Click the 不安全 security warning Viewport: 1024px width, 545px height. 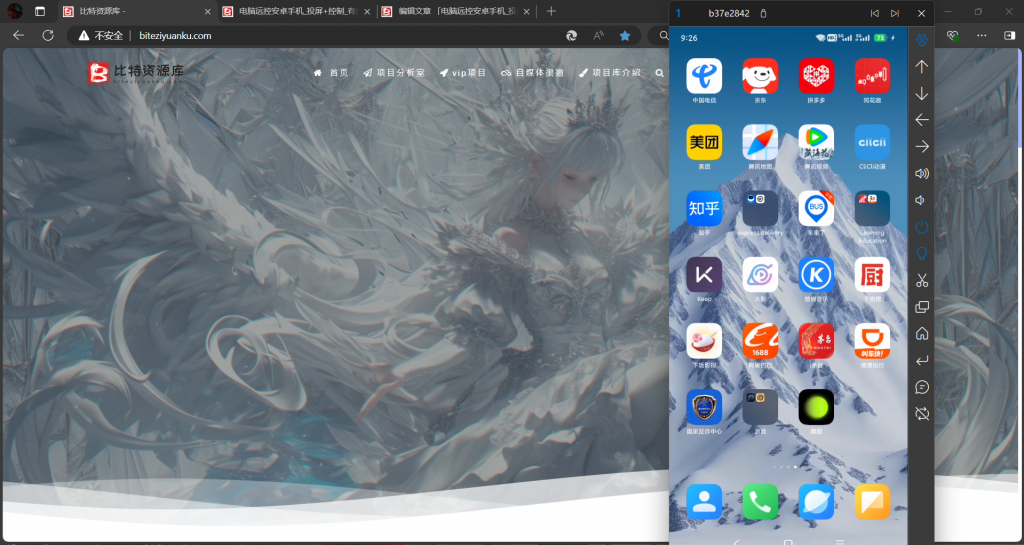click(x=101, y=35)
